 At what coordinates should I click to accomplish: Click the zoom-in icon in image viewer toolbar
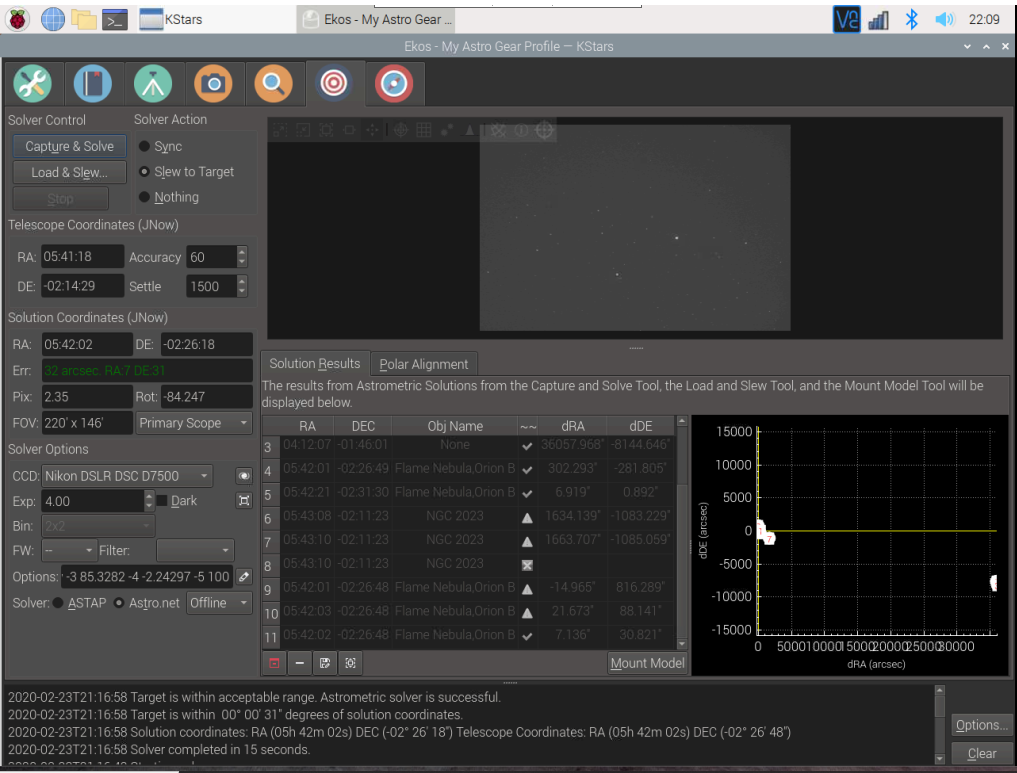click(280, 130)
